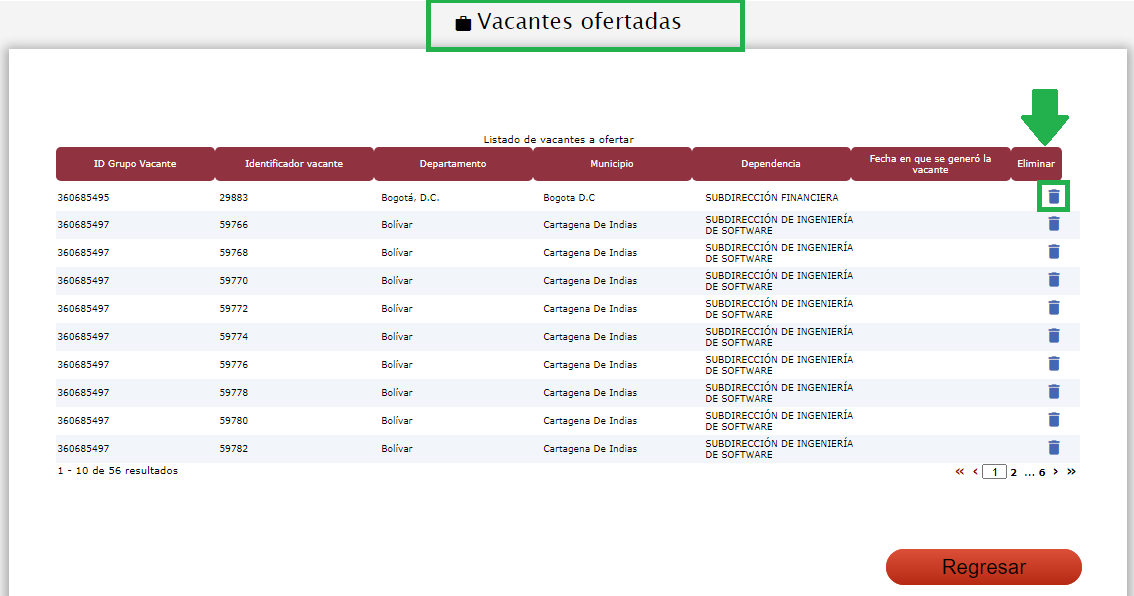Delete vacancy 59778 with trash icon
The width and height of the screenshot is (1134, 596).
click(1053, 392)
